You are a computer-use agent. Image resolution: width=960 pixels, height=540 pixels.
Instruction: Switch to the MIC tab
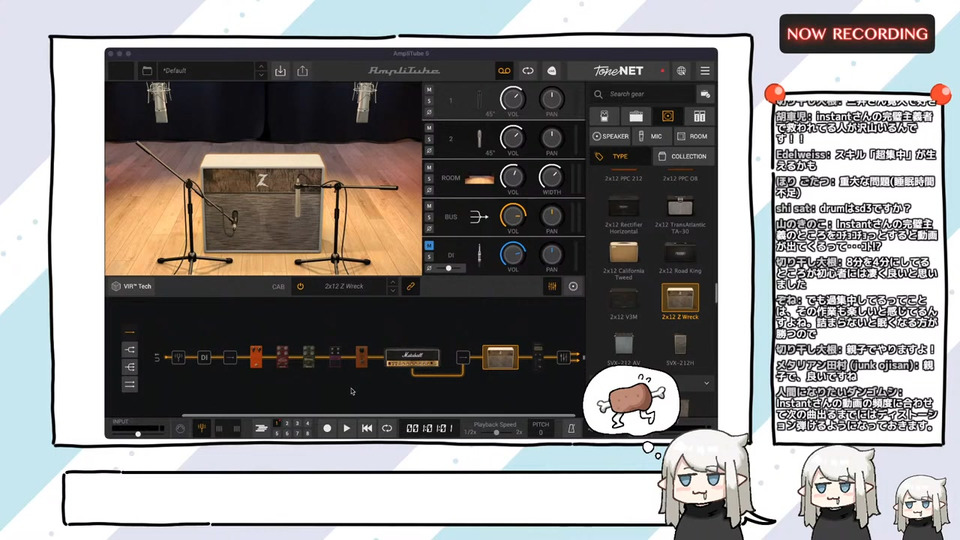point(651,137)
